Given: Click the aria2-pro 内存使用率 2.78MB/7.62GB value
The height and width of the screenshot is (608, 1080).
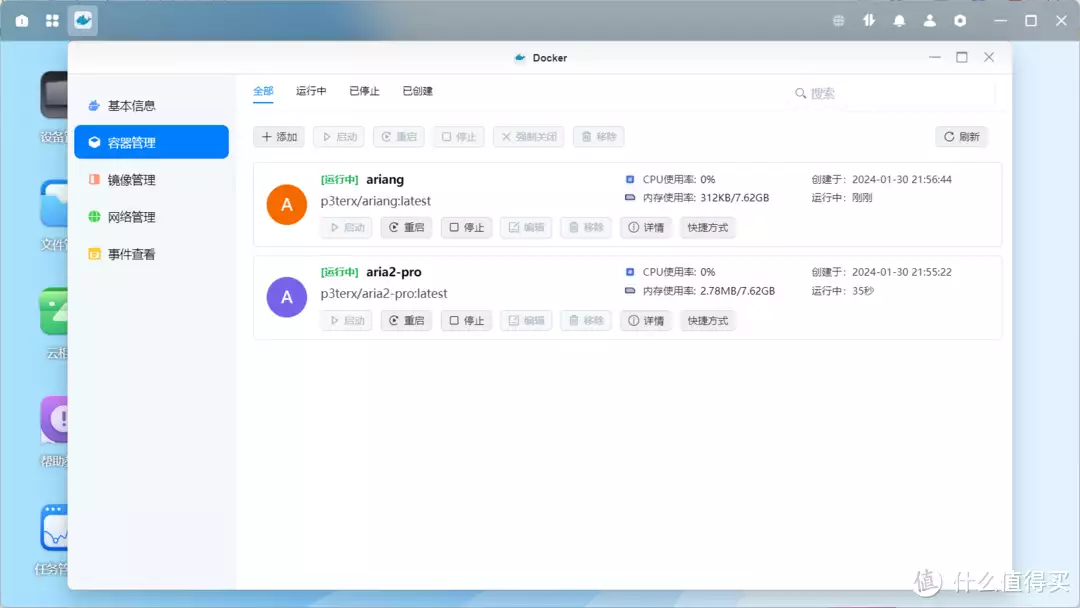Looking at the screenshot, I should coord(737,291).
